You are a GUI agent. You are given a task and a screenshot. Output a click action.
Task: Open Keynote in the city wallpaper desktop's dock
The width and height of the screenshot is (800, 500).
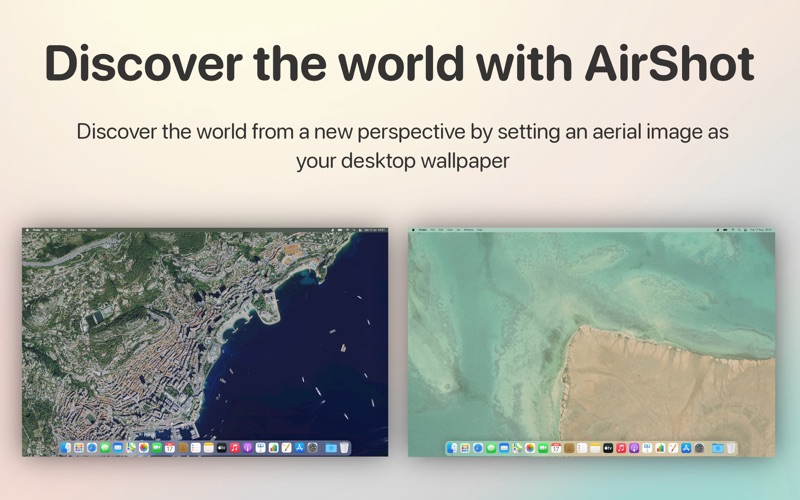(x=261, y=447)
